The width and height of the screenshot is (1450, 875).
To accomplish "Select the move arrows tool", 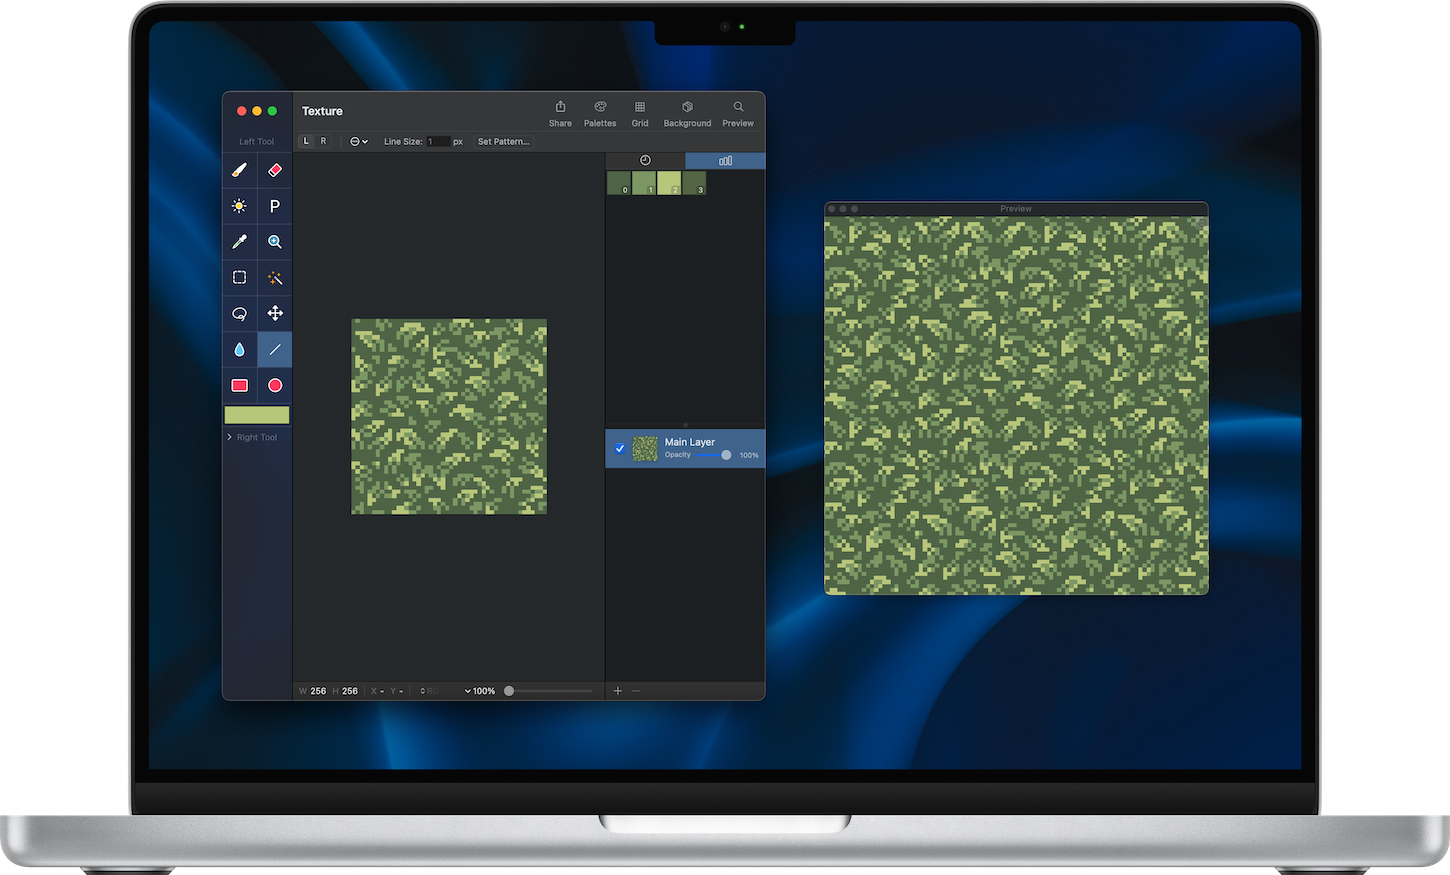I will tap(275, 313).
